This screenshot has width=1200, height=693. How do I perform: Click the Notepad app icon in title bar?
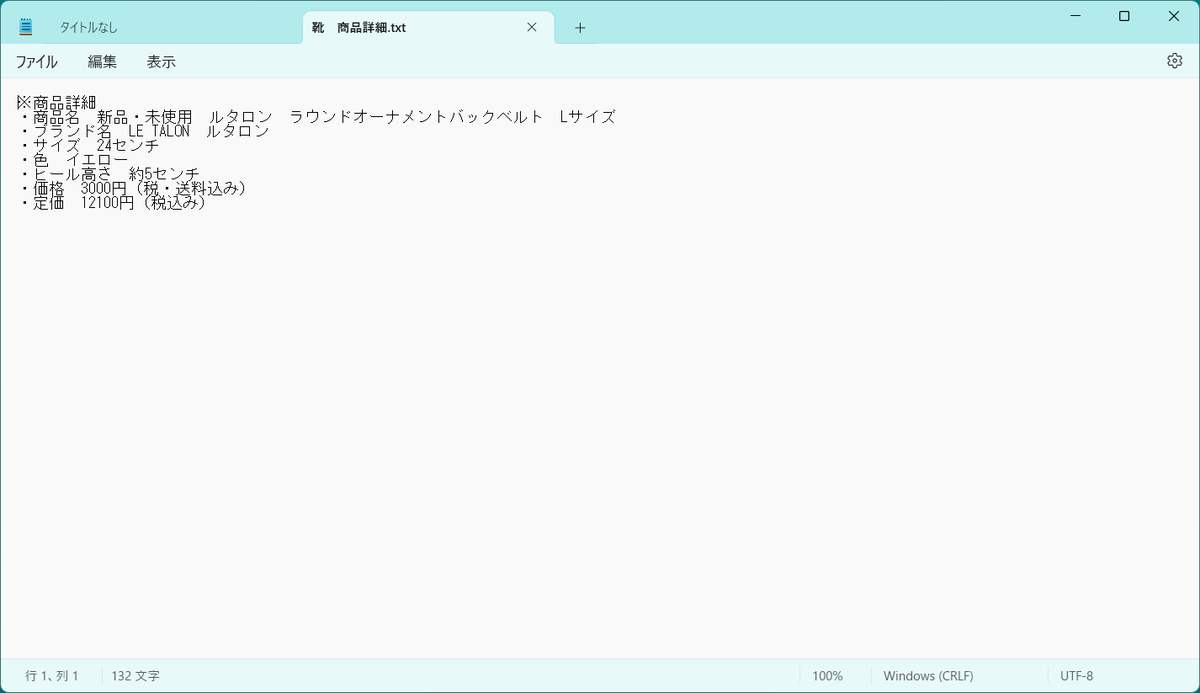25,27
